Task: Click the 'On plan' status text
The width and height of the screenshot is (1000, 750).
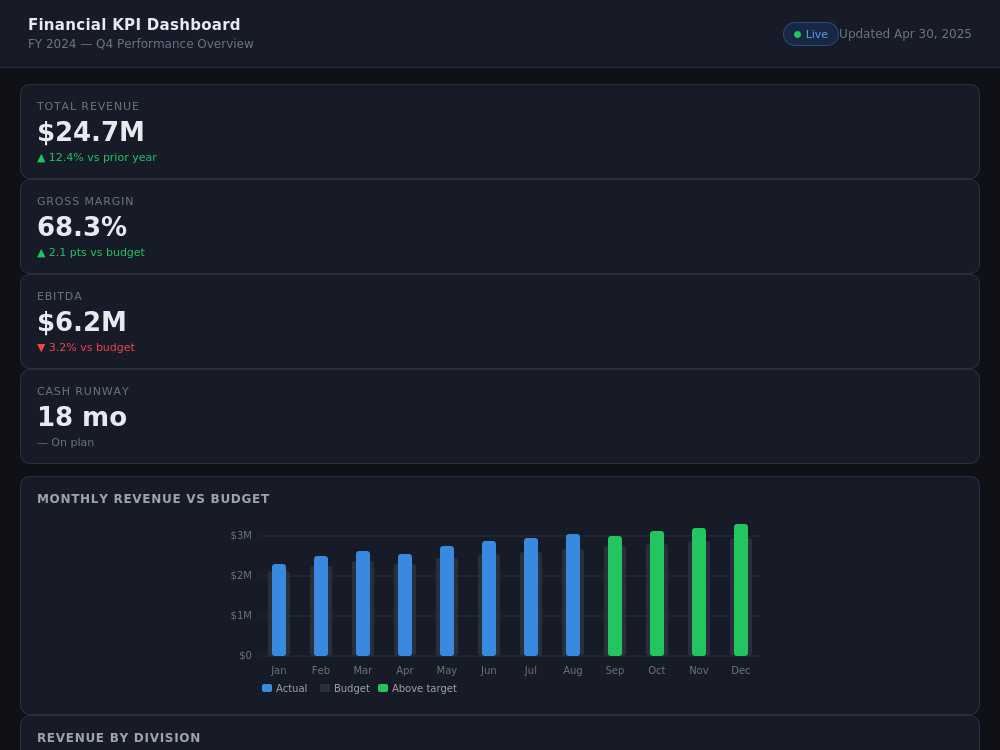Action: pos(72,443)
